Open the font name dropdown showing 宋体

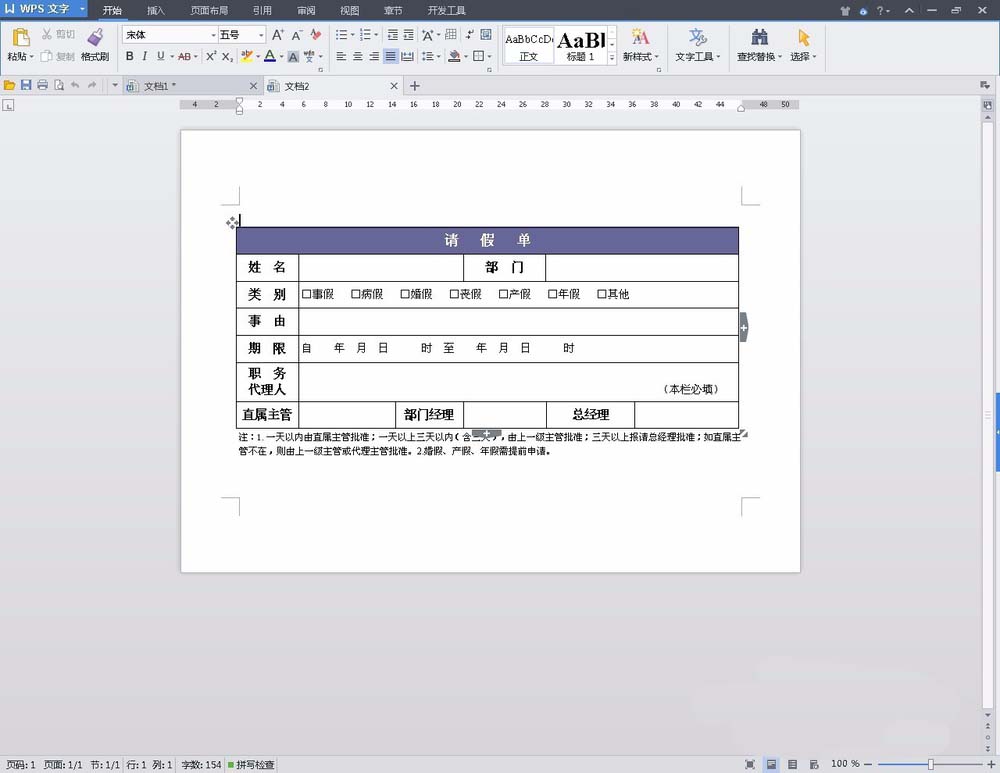coord(212,34)
